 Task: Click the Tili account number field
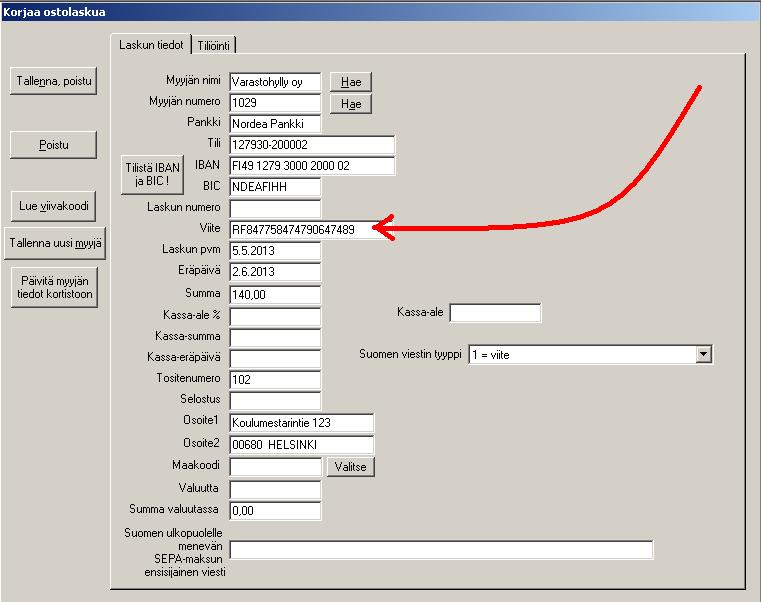[x=312, y=145]
